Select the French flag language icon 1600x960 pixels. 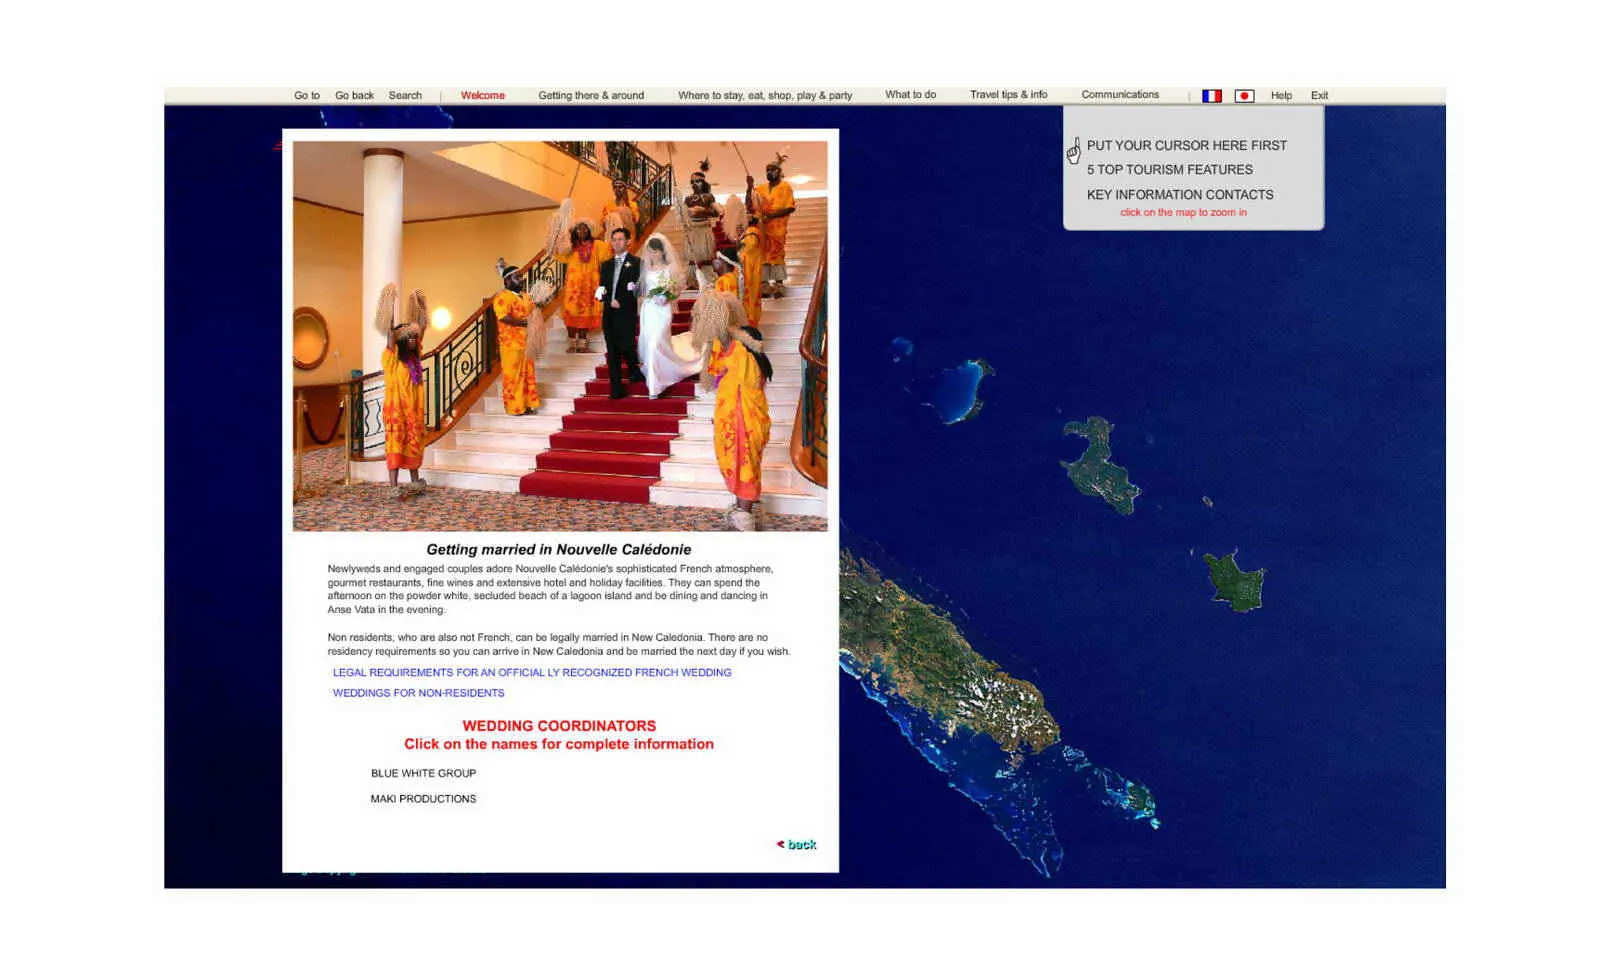point(1212,95)
